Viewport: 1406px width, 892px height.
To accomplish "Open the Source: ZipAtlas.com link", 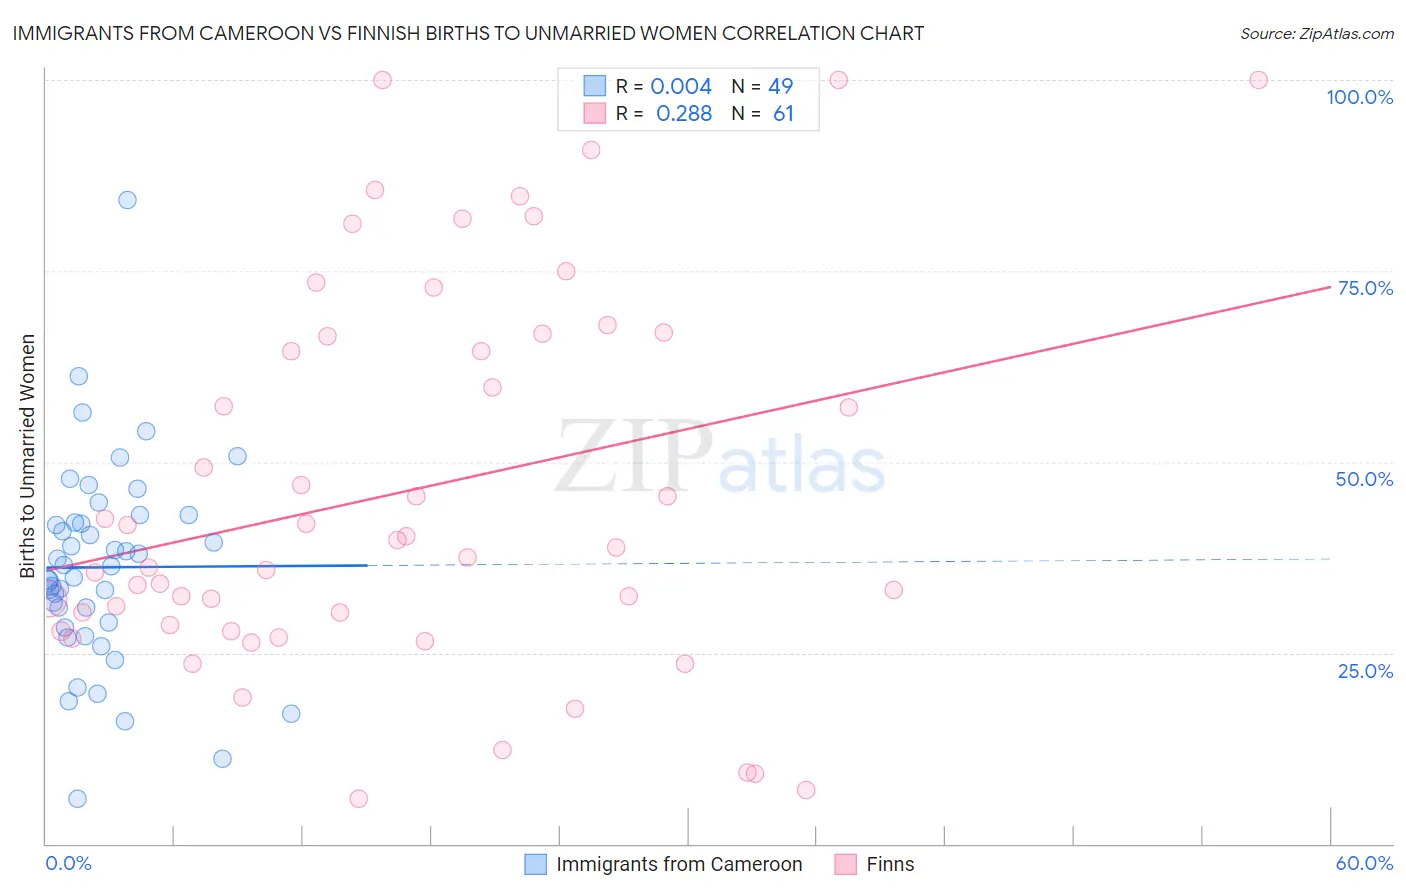I will [x=1317, y=33].
